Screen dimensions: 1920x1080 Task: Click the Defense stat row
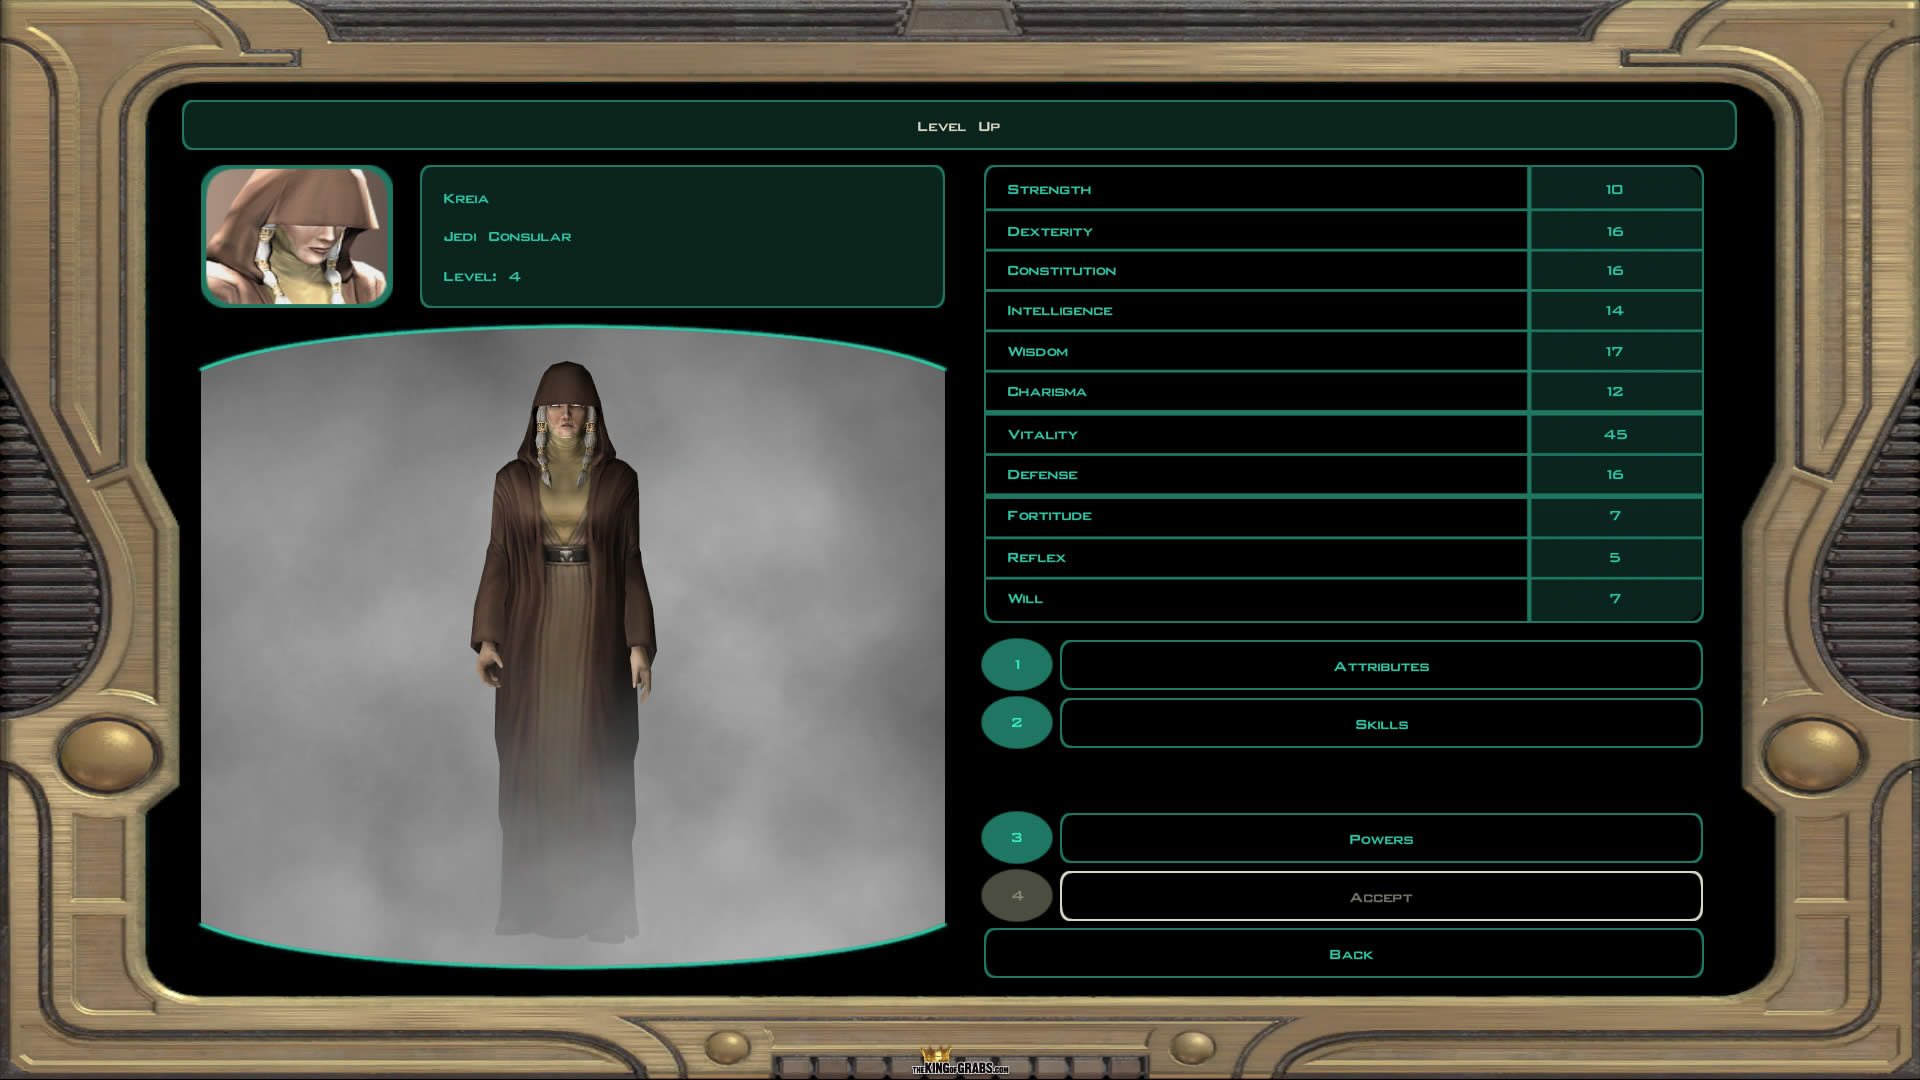tap(1256, 475)
